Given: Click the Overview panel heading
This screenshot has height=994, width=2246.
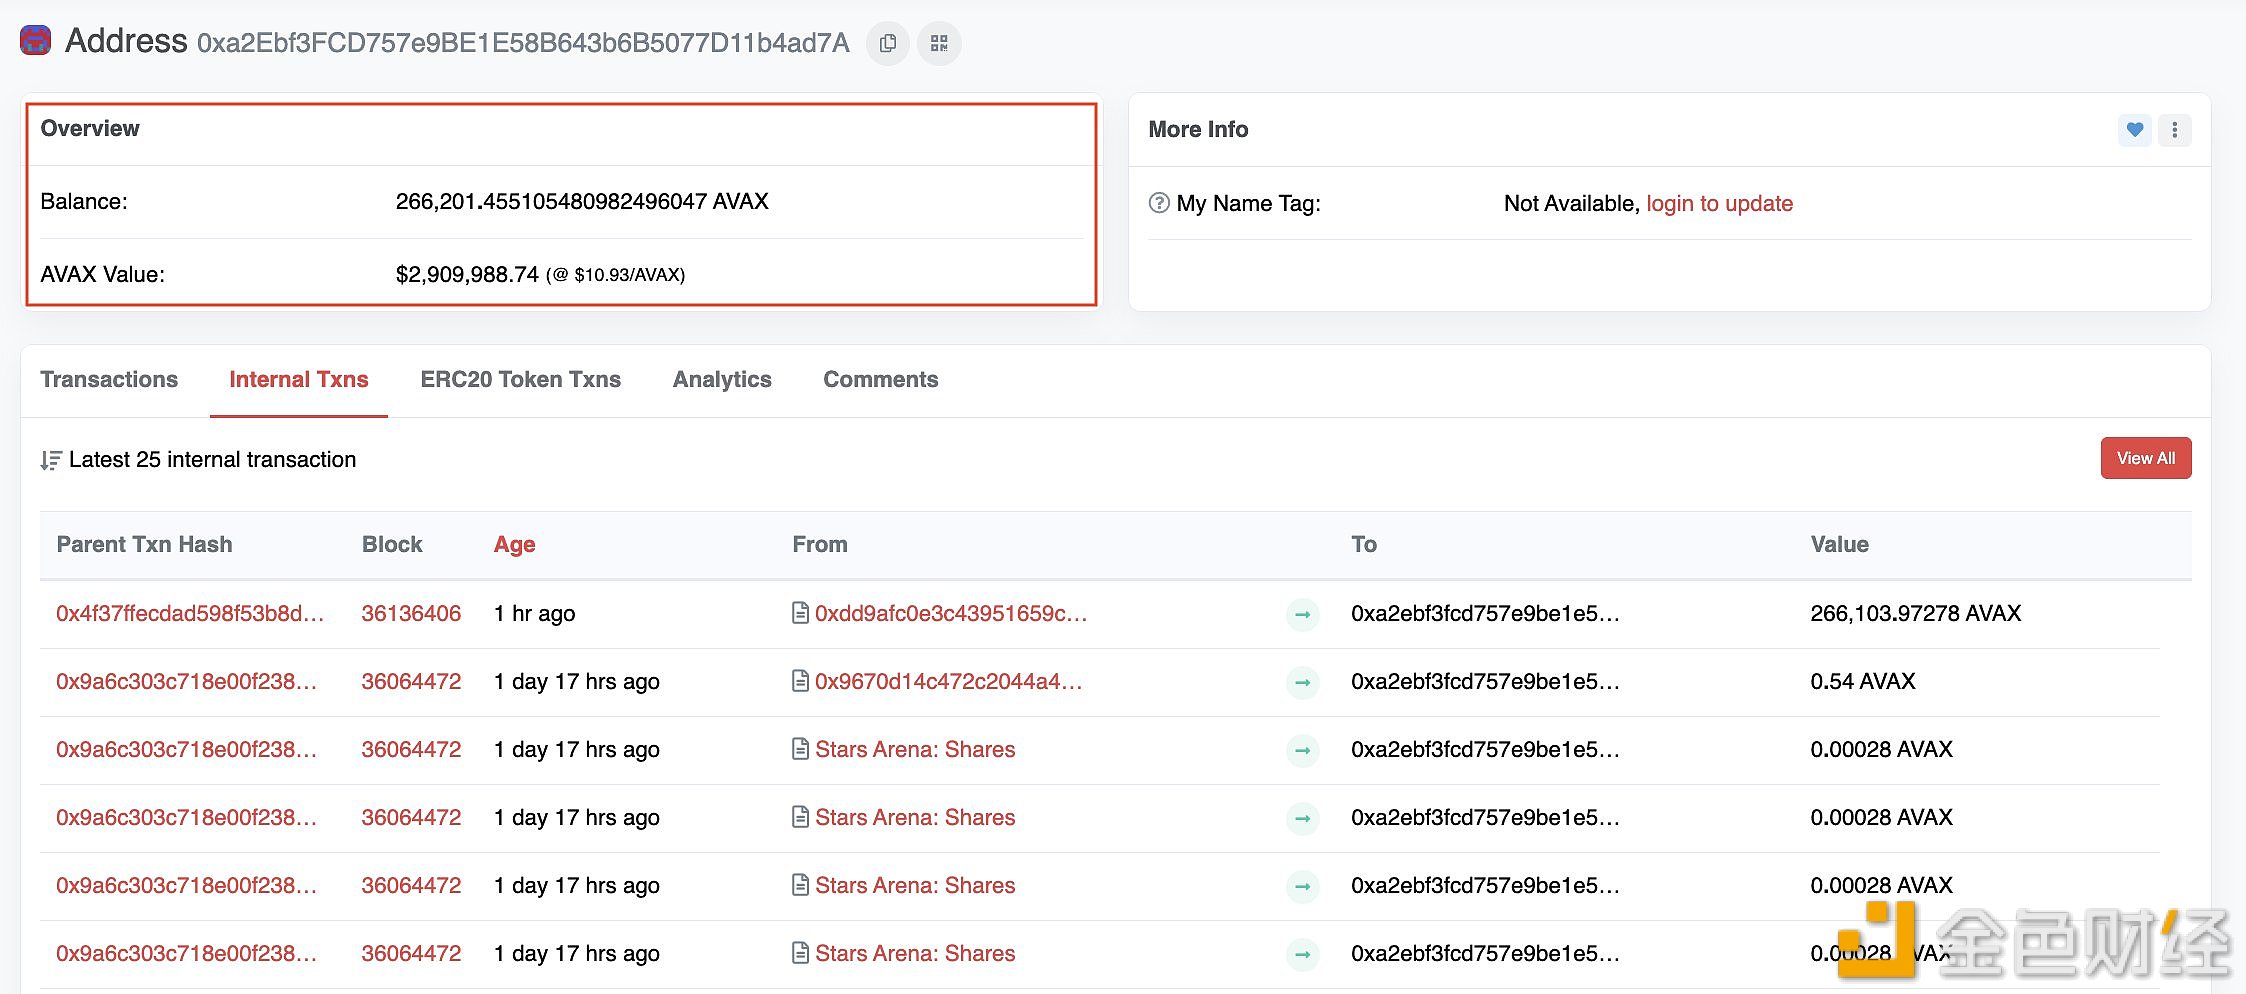Looking at the screenshot, I should point(90,128).
